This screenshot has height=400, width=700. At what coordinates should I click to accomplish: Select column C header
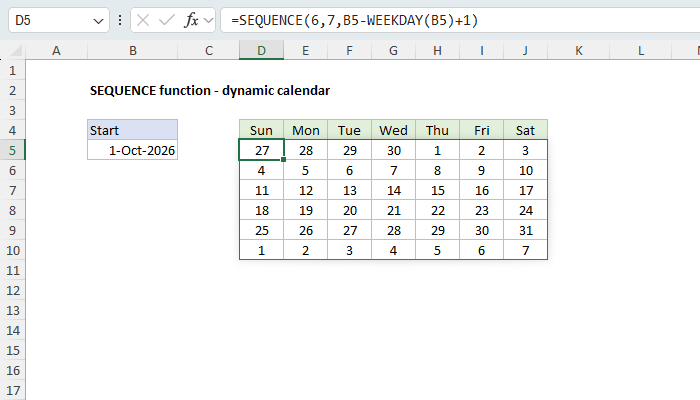click(x=208, y=50)
